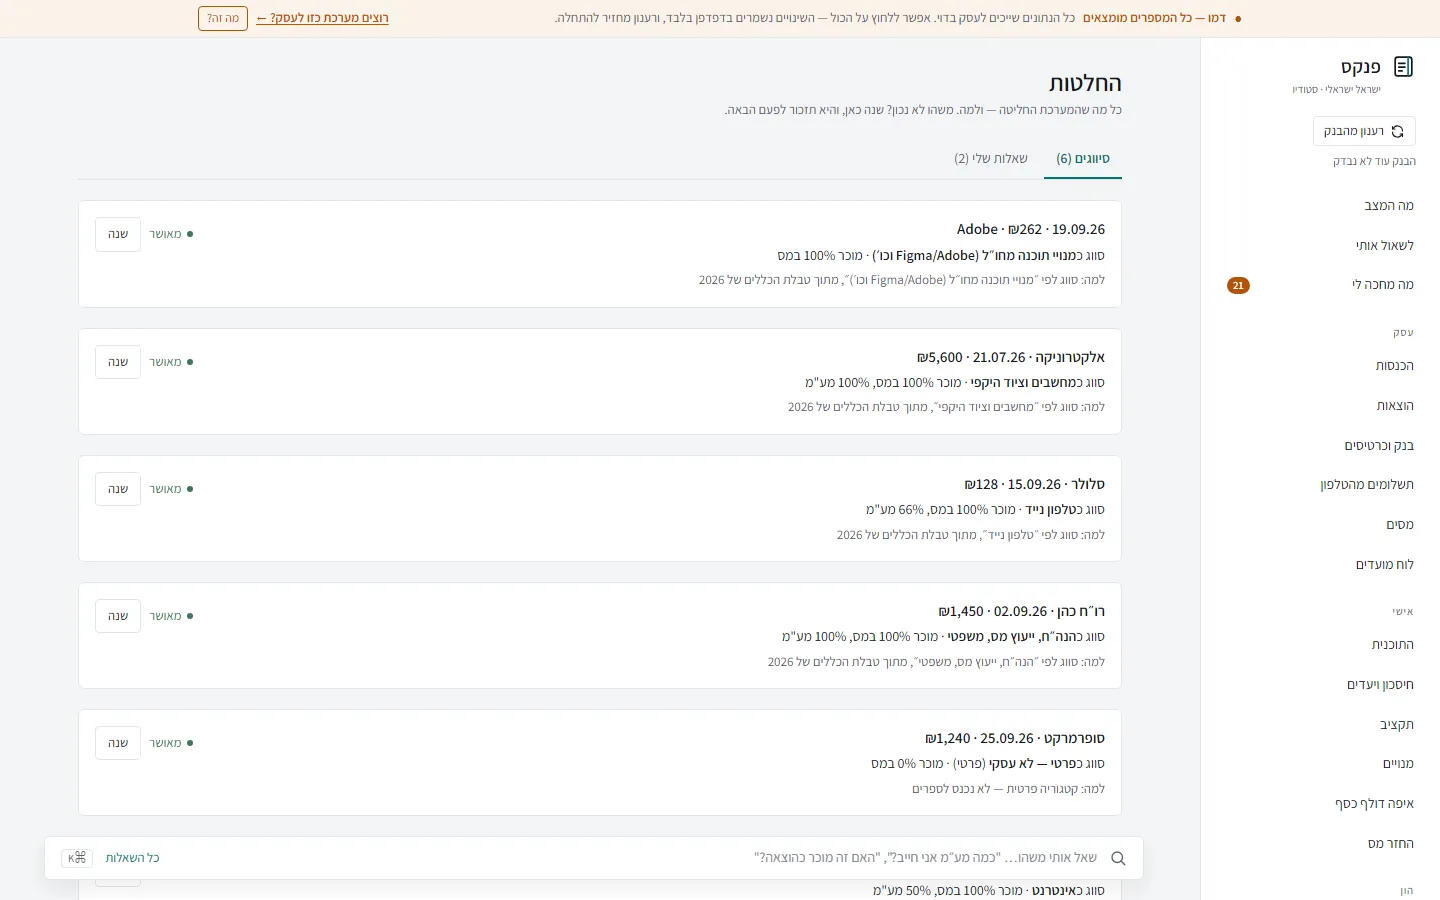Open the מה זה? button in banner
The width and height of the screenshot is (1440, 900).
tap(223, 18)
